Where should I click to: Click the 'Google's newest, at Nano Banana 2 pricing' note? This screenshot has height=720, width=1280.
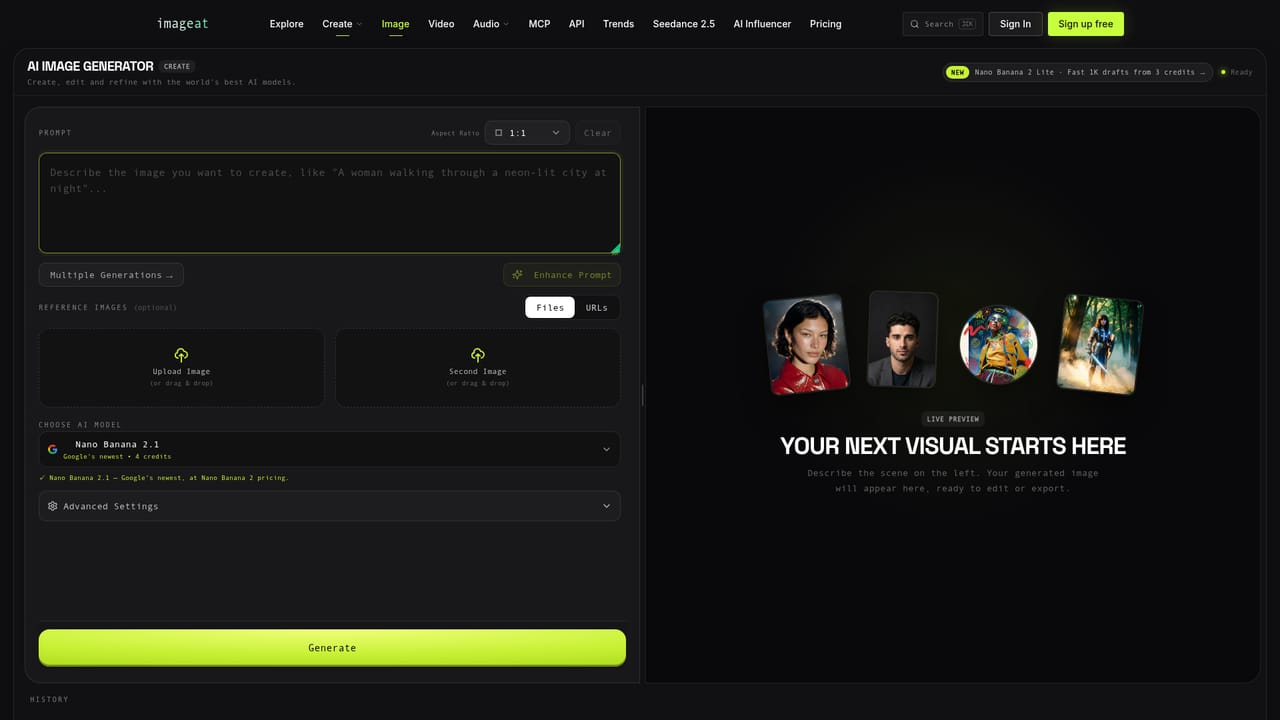pos(164,478)
